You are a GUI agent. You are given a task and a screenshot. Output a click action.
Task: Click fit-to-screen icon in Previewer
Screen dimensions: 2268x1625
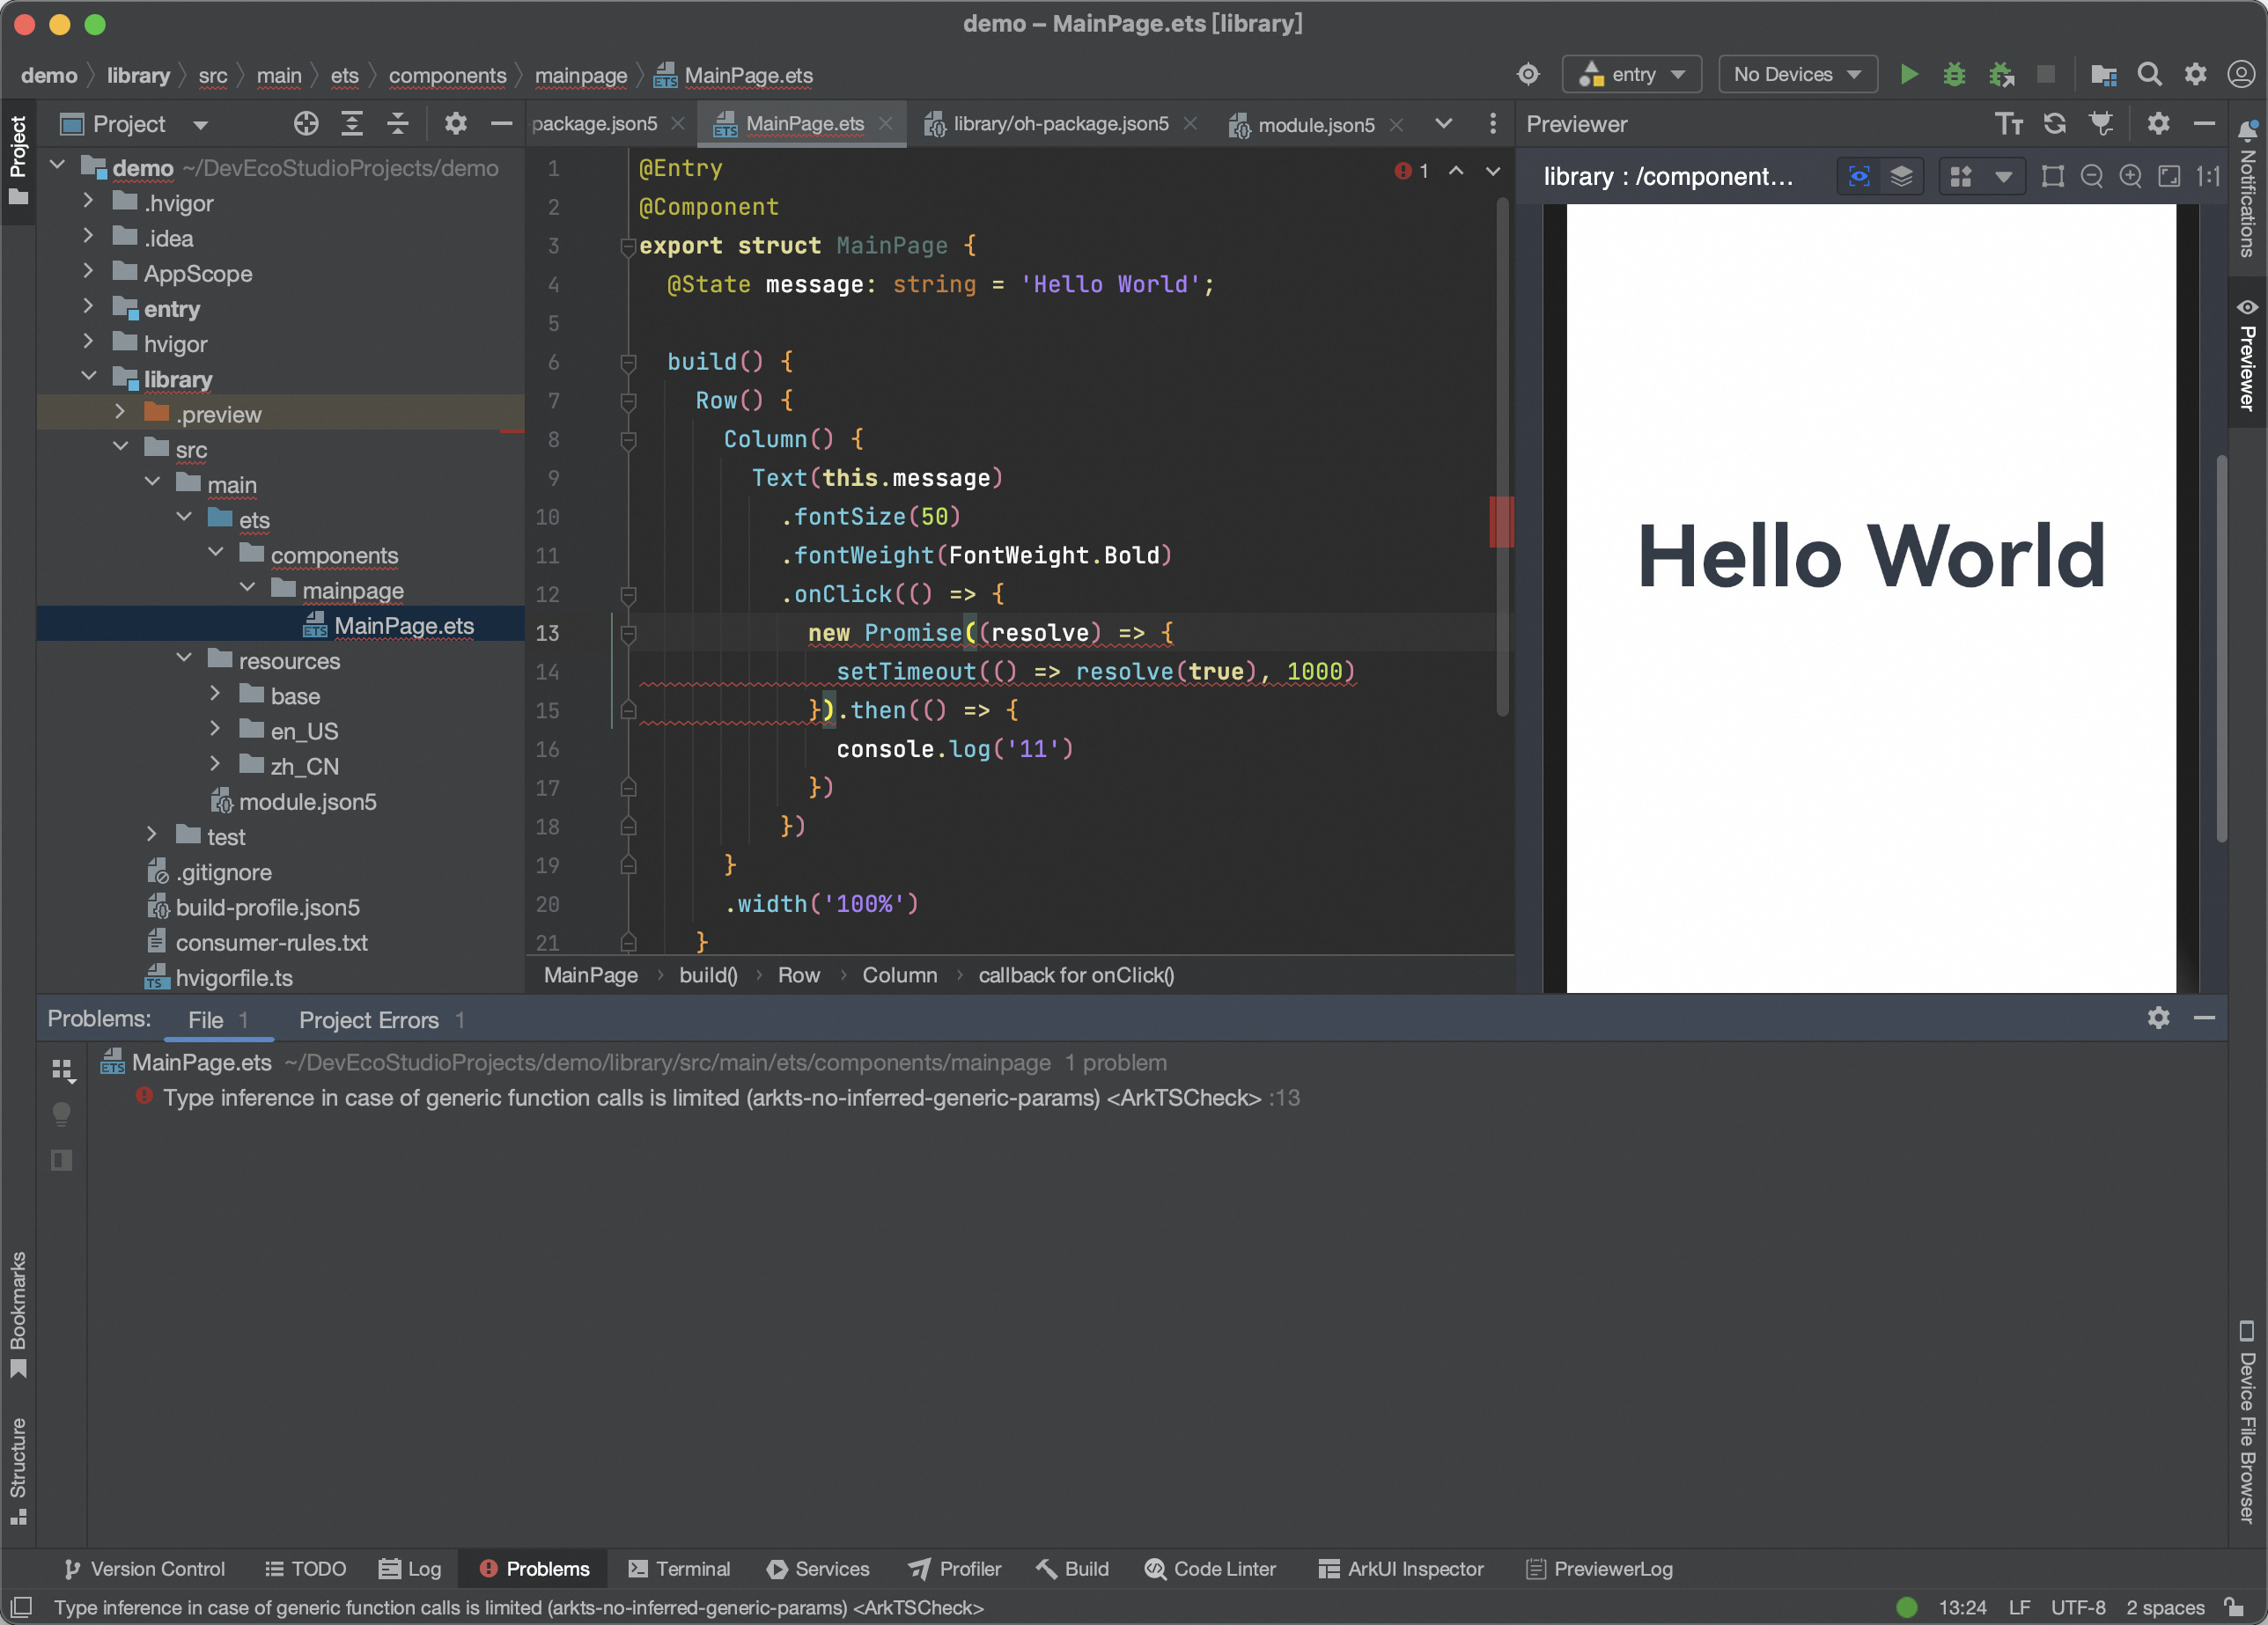[x=2169, y=177]
